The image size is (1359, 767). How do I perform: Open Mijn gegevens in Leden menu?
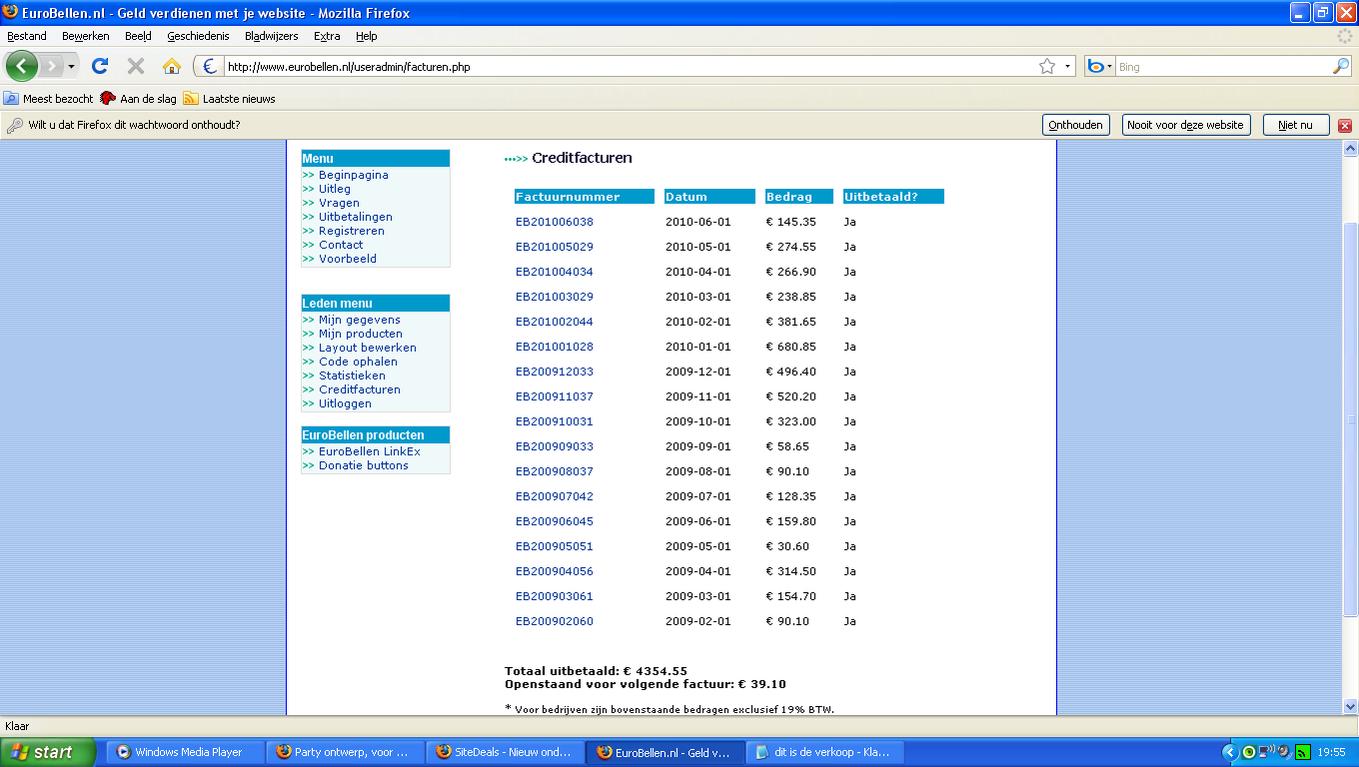pyautogui.click(x=359, y=320)
